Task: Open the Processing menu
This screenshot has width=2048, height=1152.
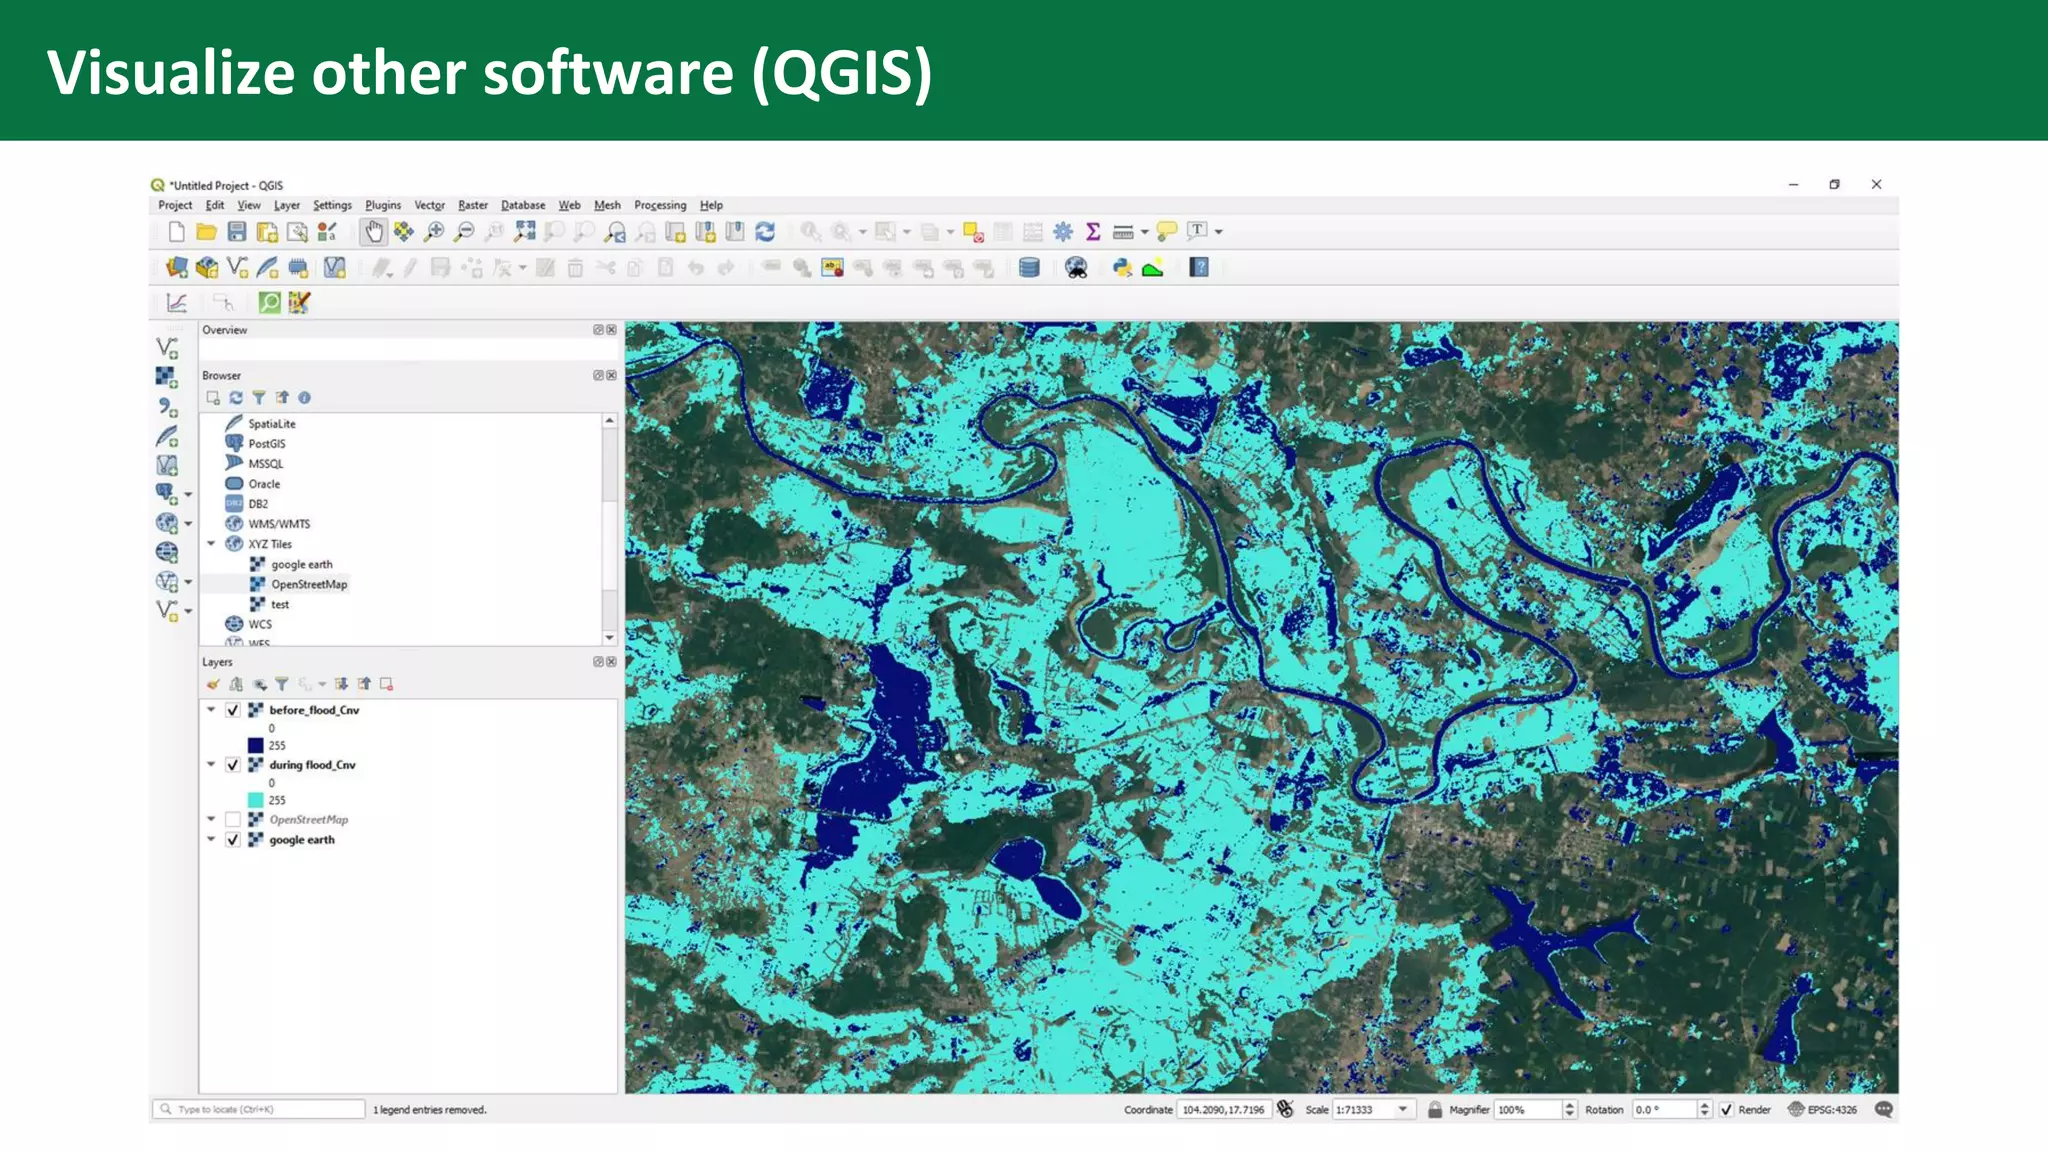Action: 660,205
